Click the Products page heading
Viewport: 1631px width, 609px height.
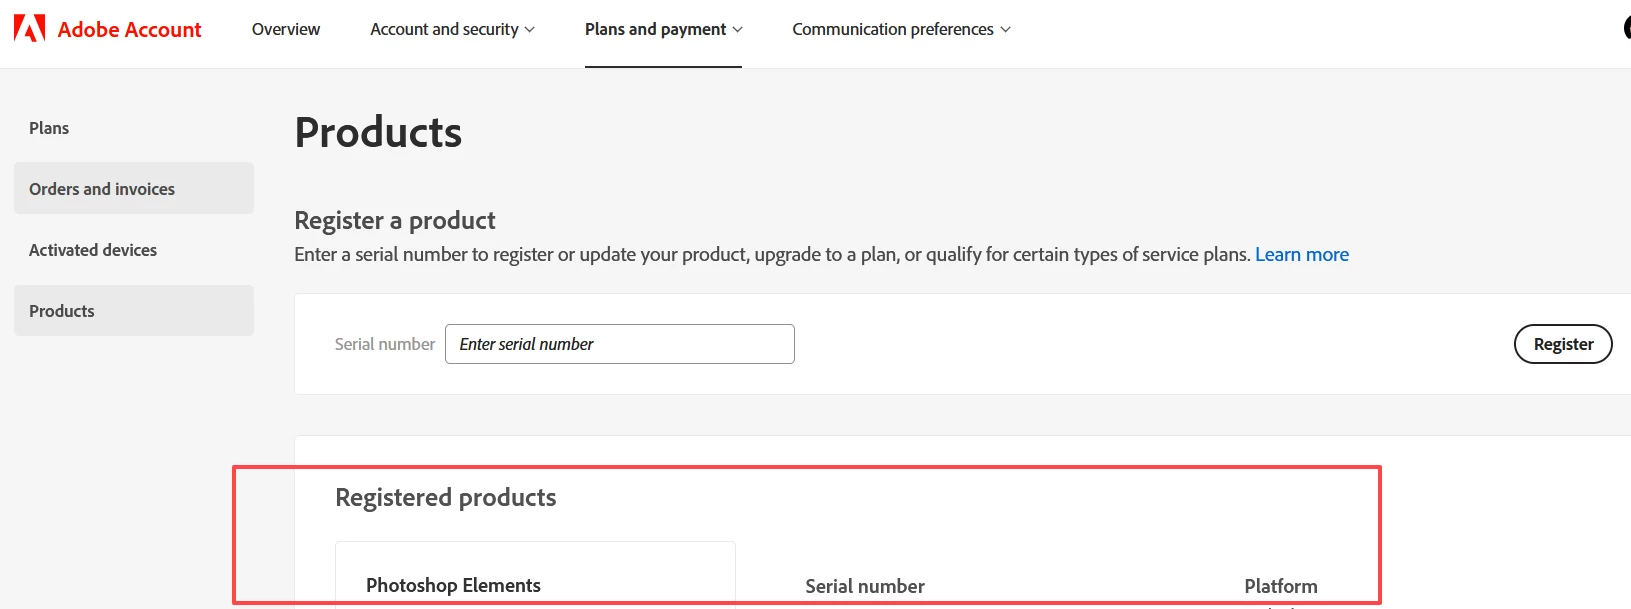click(x=378, y=133)
